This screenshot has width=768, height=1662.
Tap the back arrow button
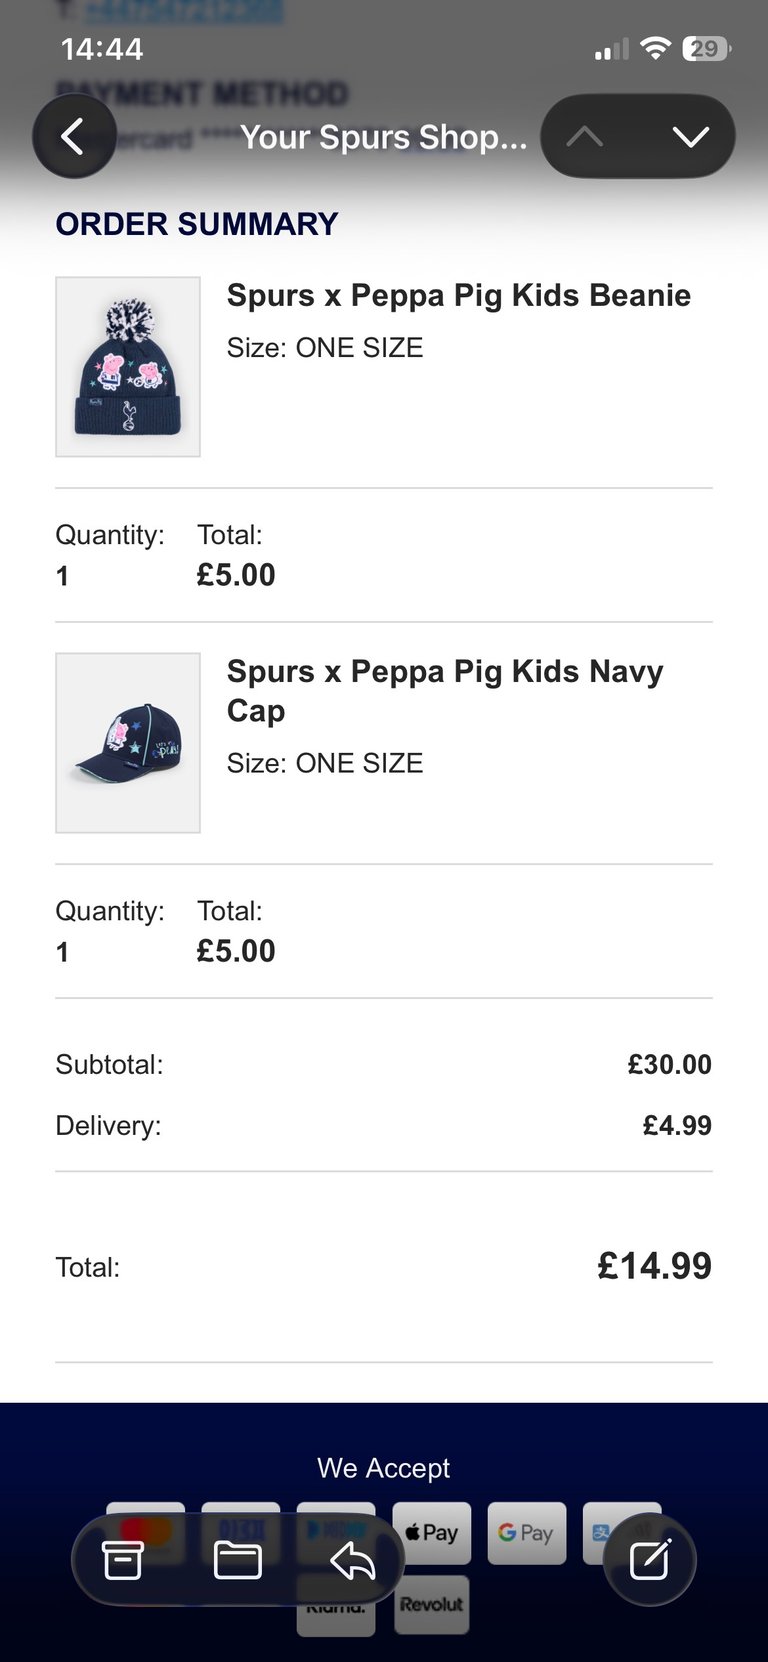click(74, 136)
